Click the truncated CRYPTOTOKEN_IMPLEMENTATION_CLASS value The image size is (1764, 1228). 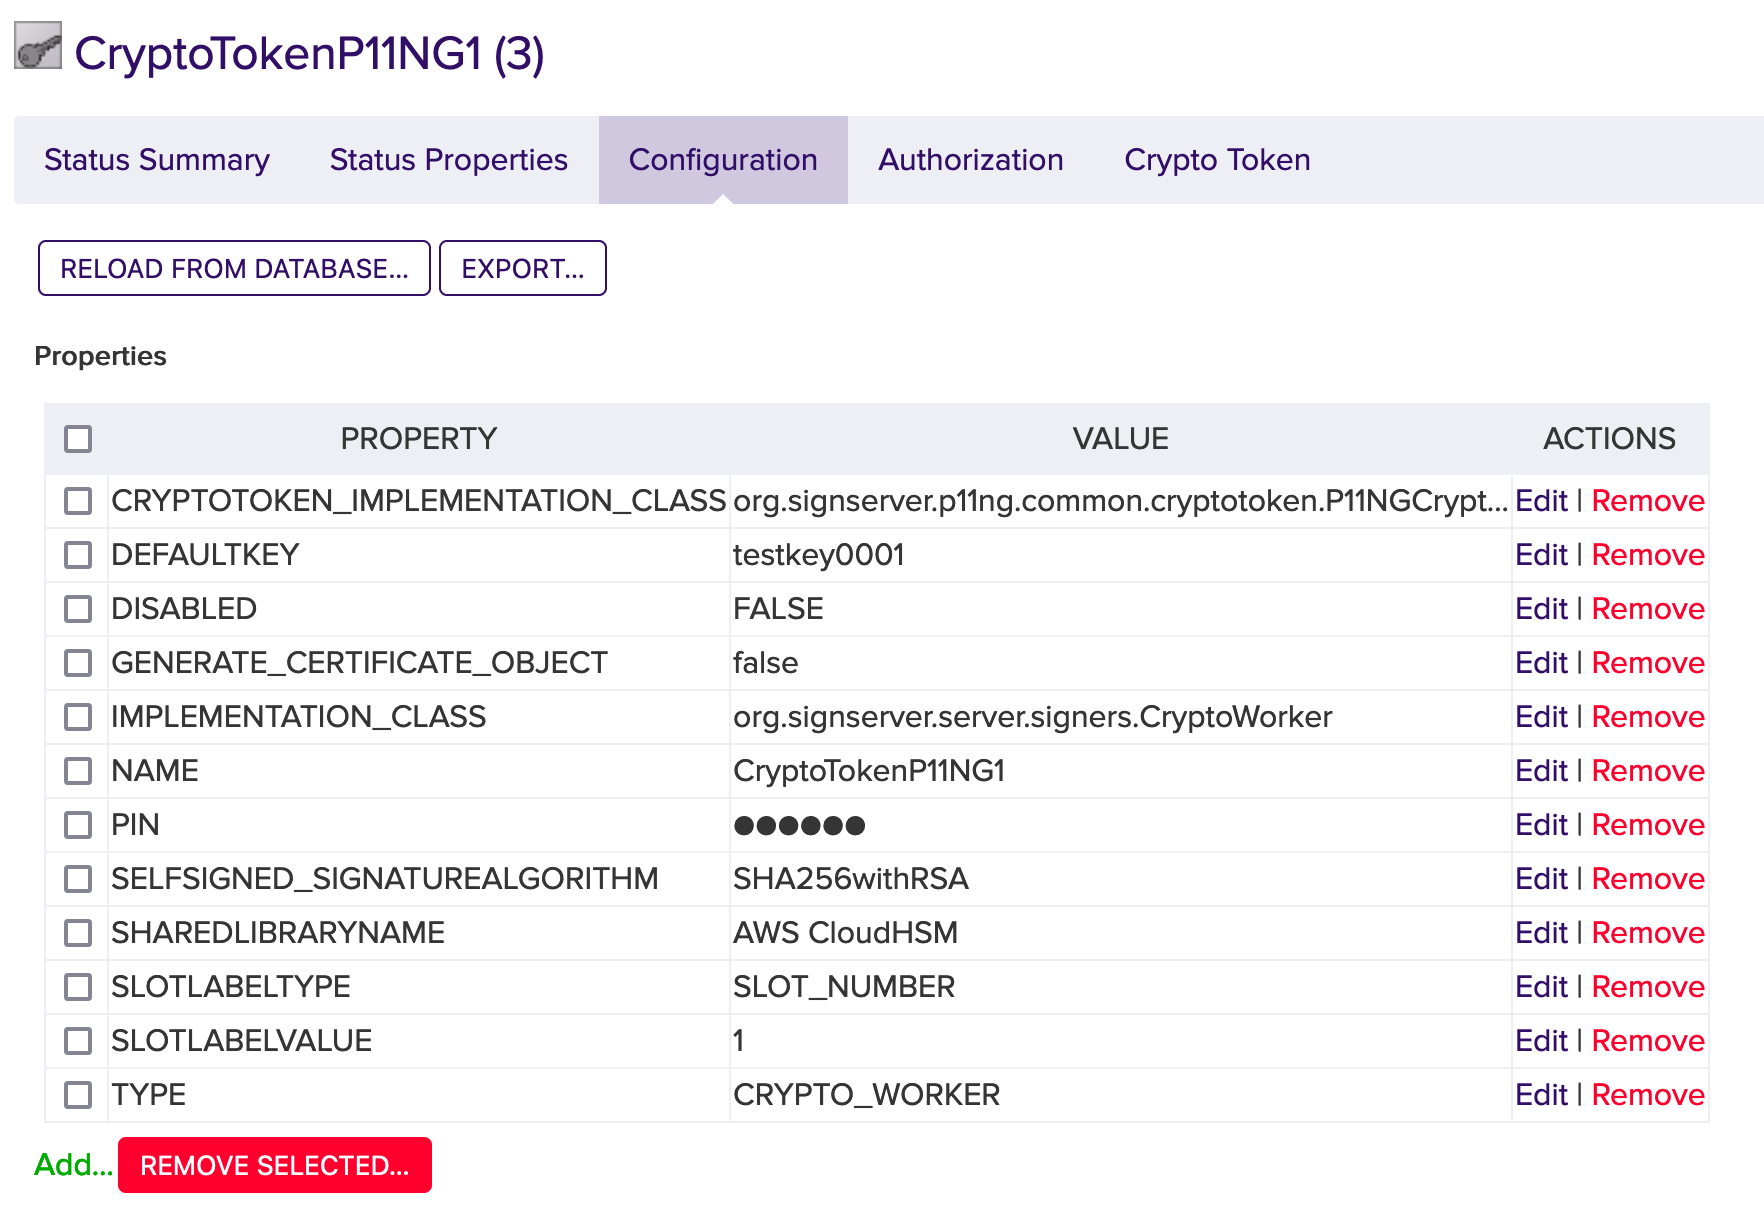1119,501
